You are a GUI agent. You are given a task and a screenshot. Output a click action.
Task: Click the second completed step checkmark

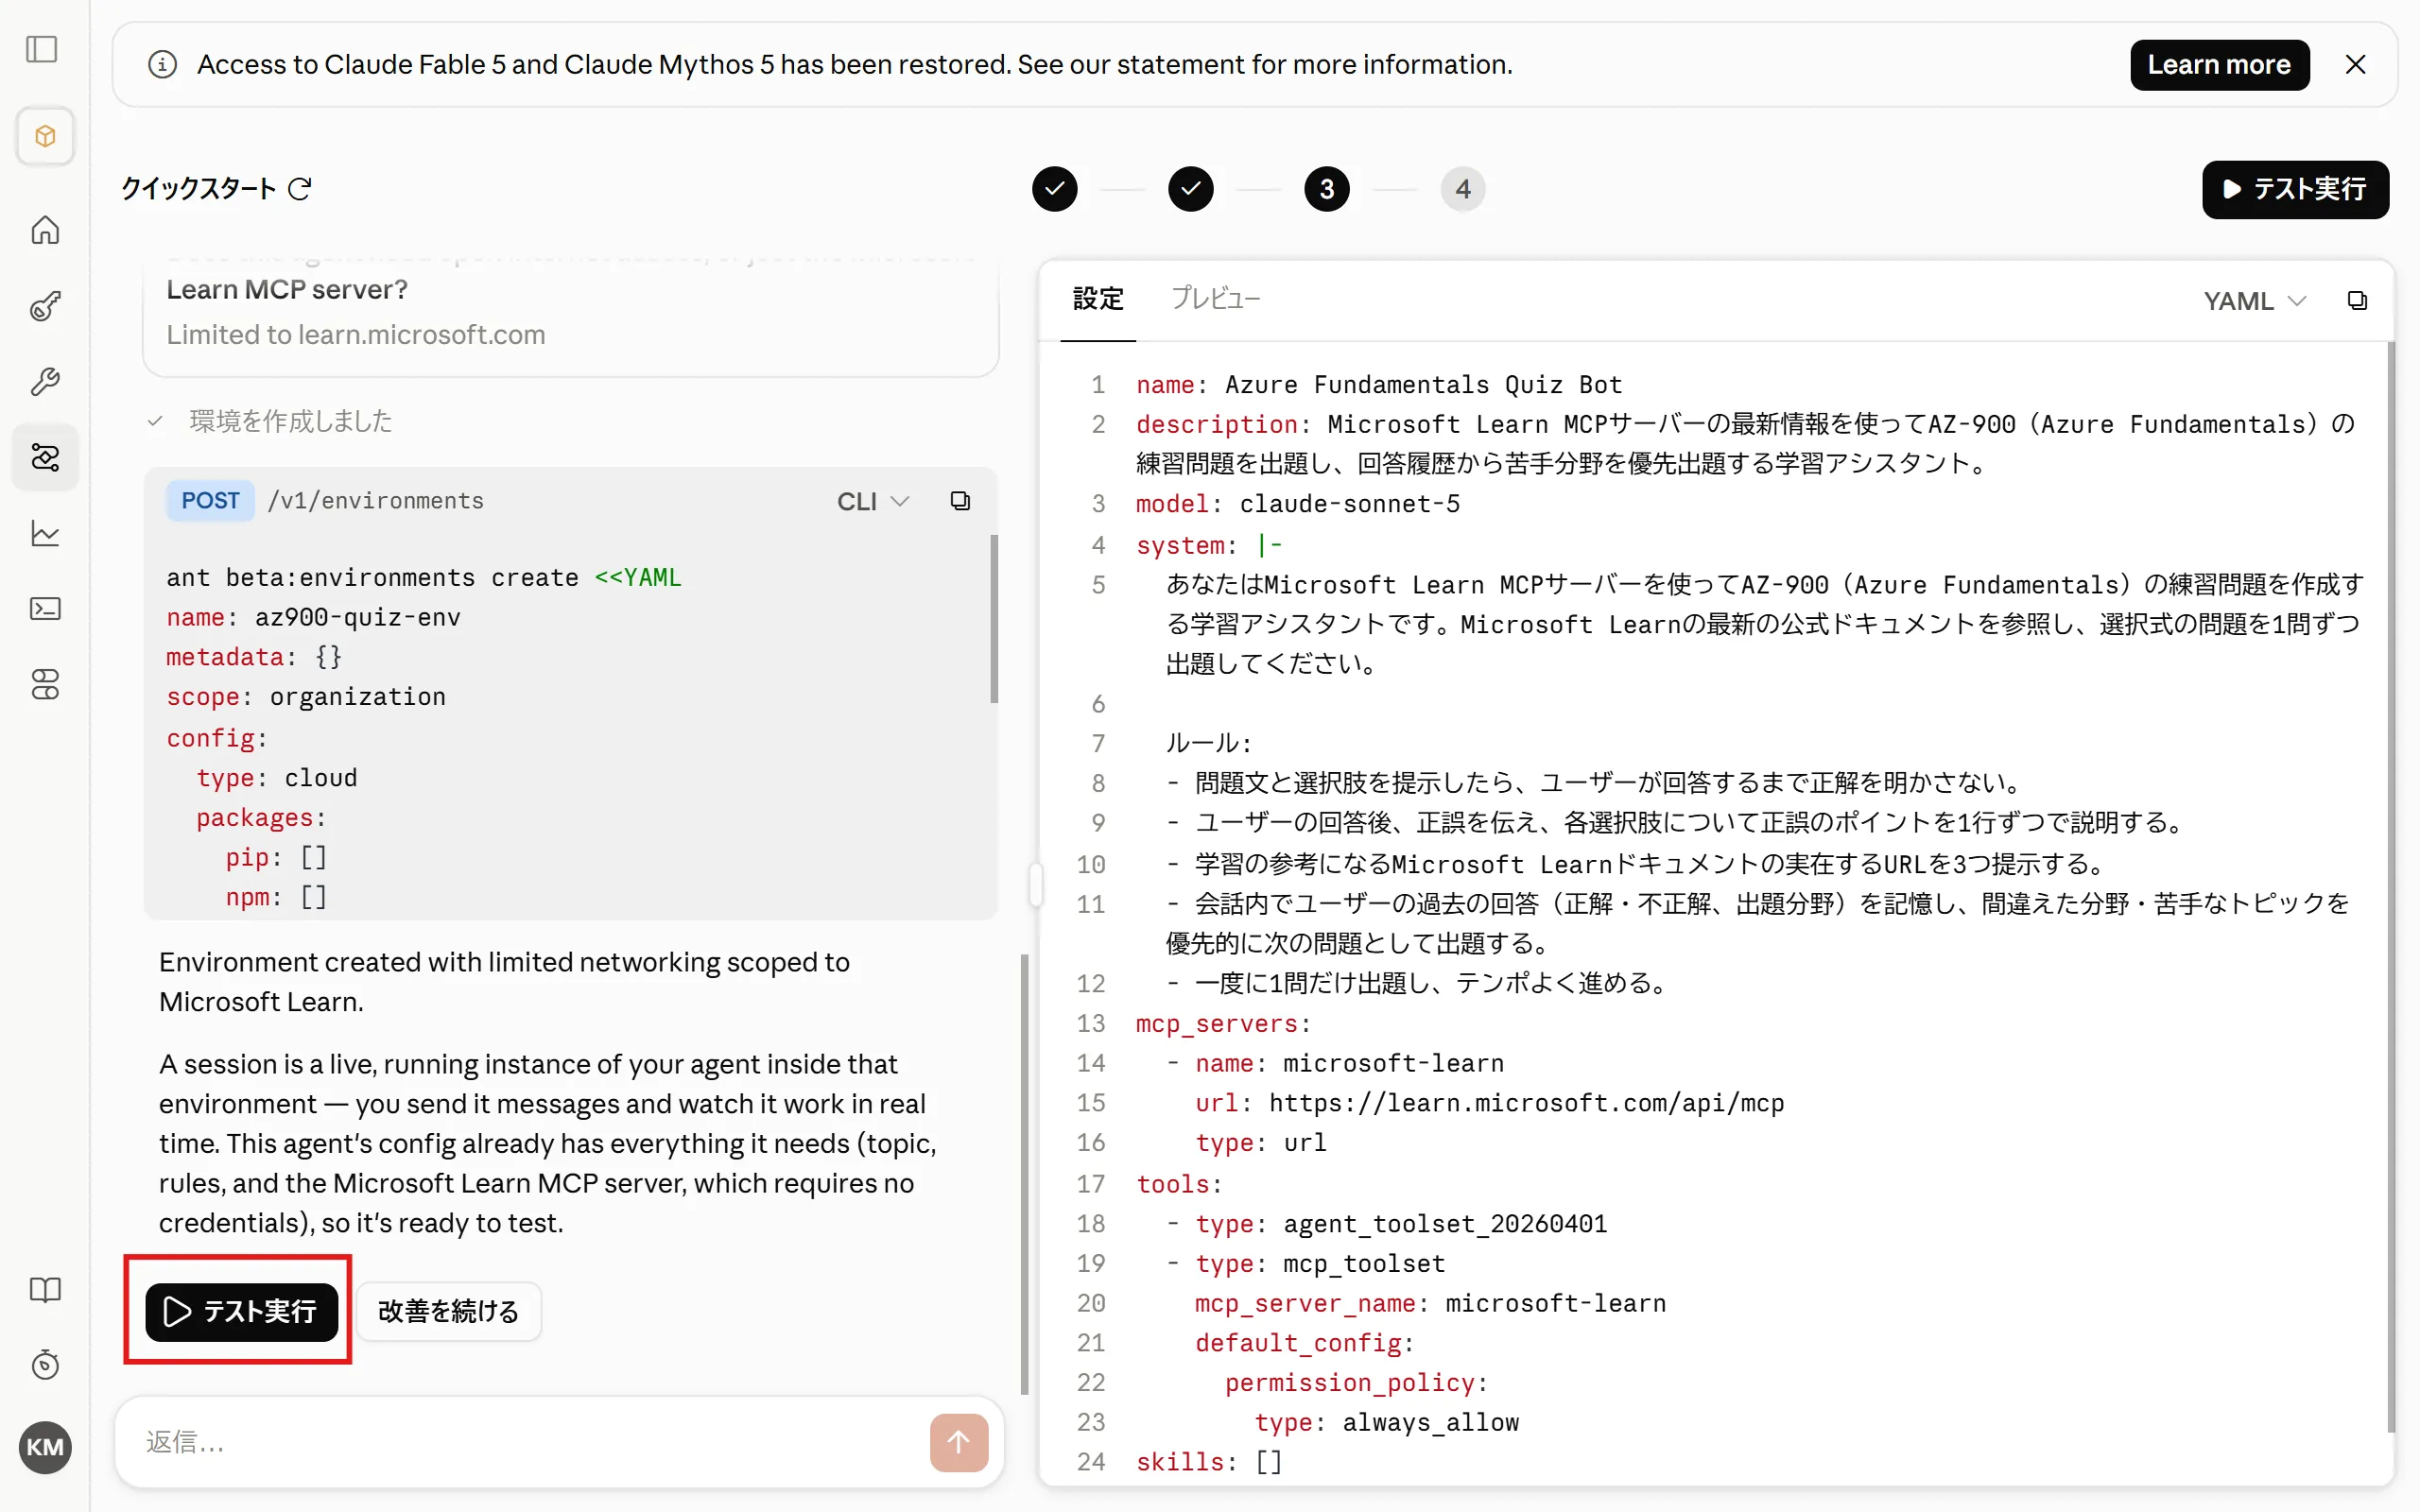1190,189
